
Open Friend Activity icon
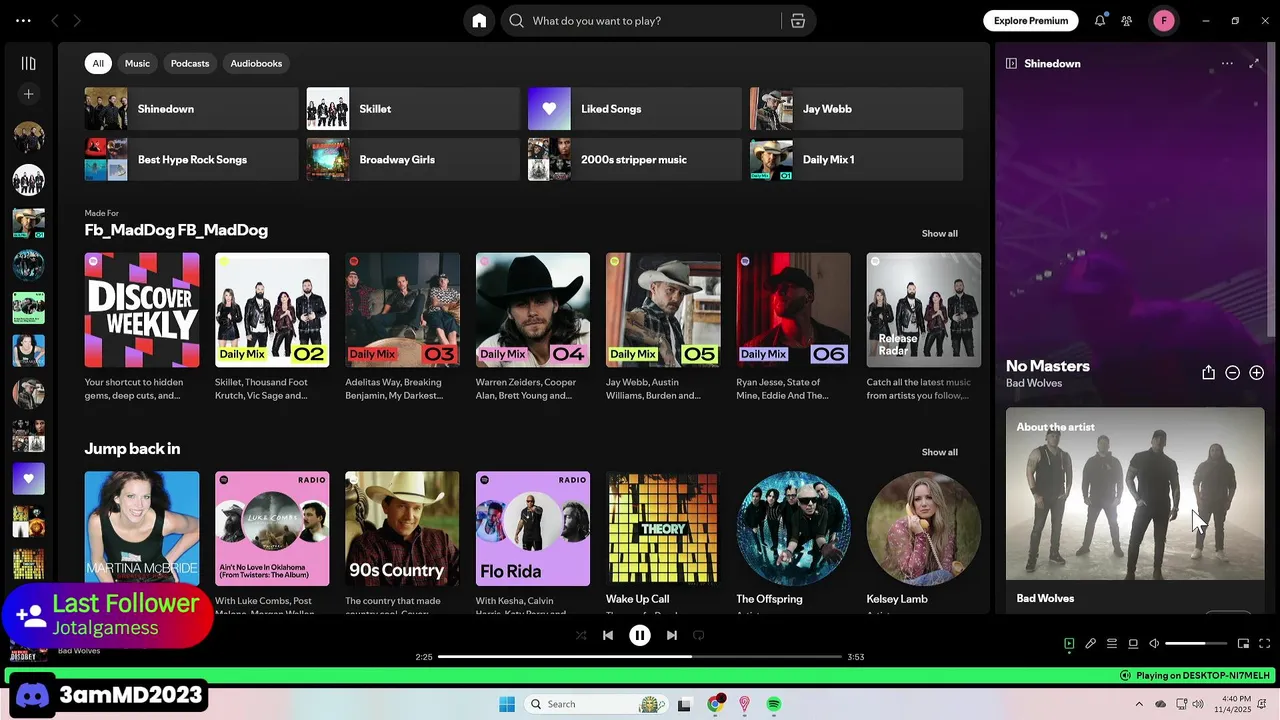(1127, 21)
